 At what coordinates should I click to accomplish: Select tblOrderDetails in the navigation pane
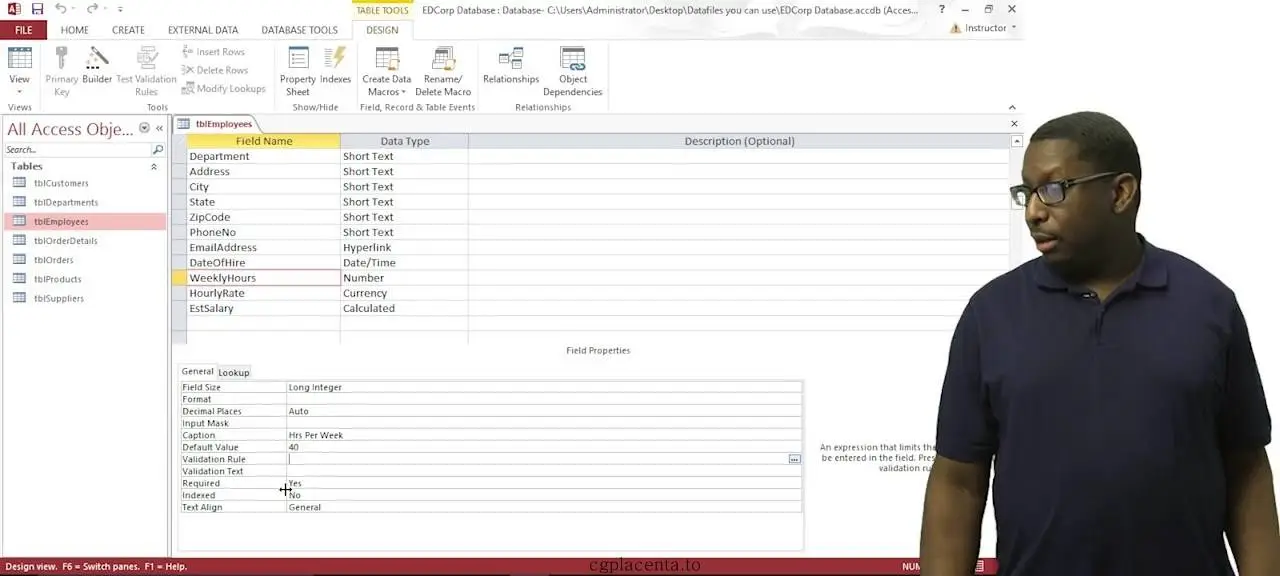click(x=66, y=241)
